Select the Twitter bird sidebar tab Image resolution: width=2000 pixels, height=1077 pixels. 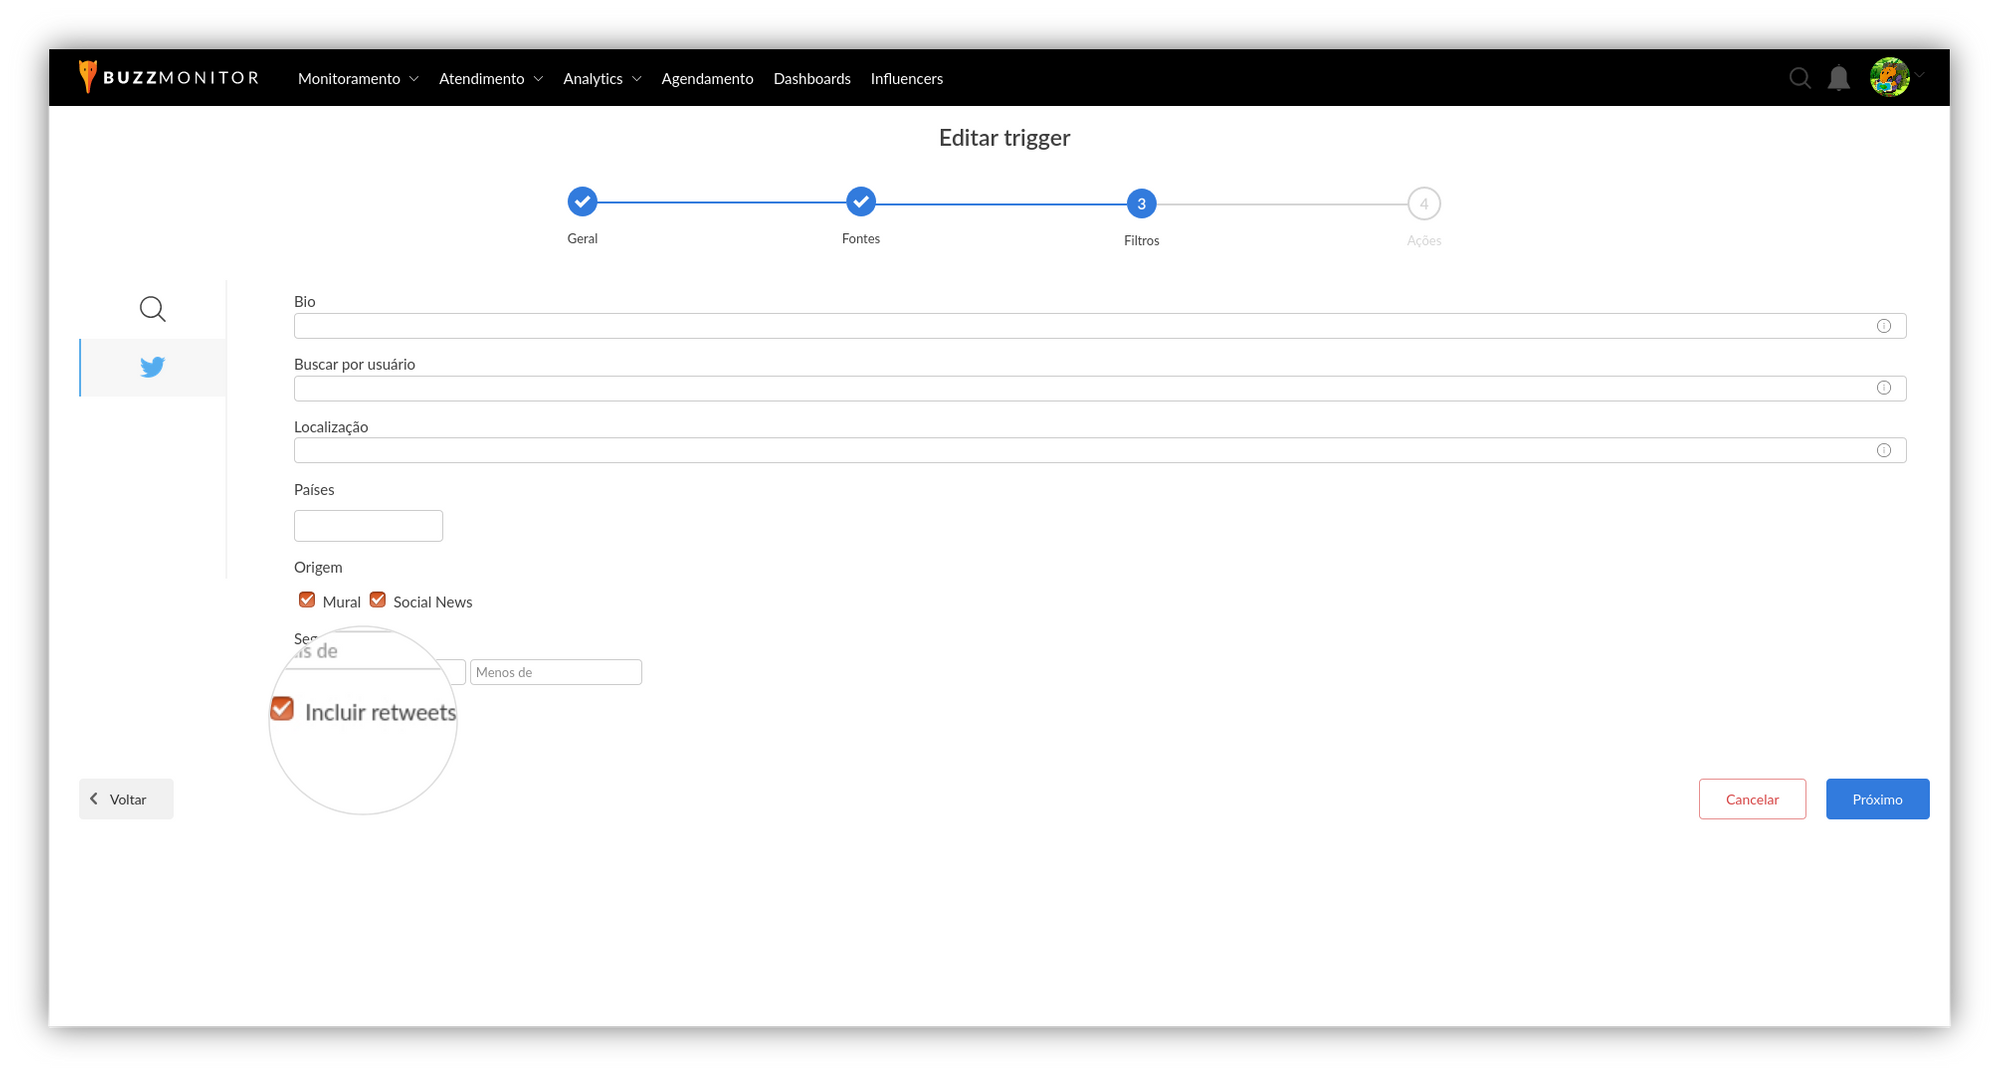point(152,367)
